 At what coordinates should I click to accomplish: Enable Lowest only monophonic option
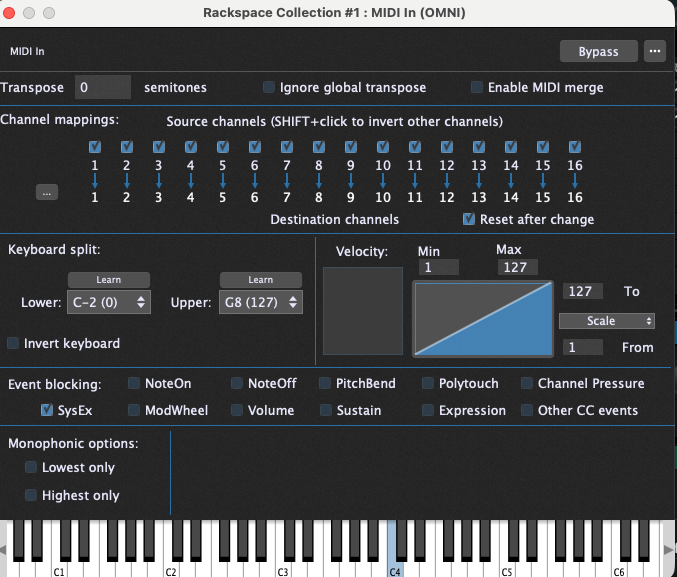point(32,468)
